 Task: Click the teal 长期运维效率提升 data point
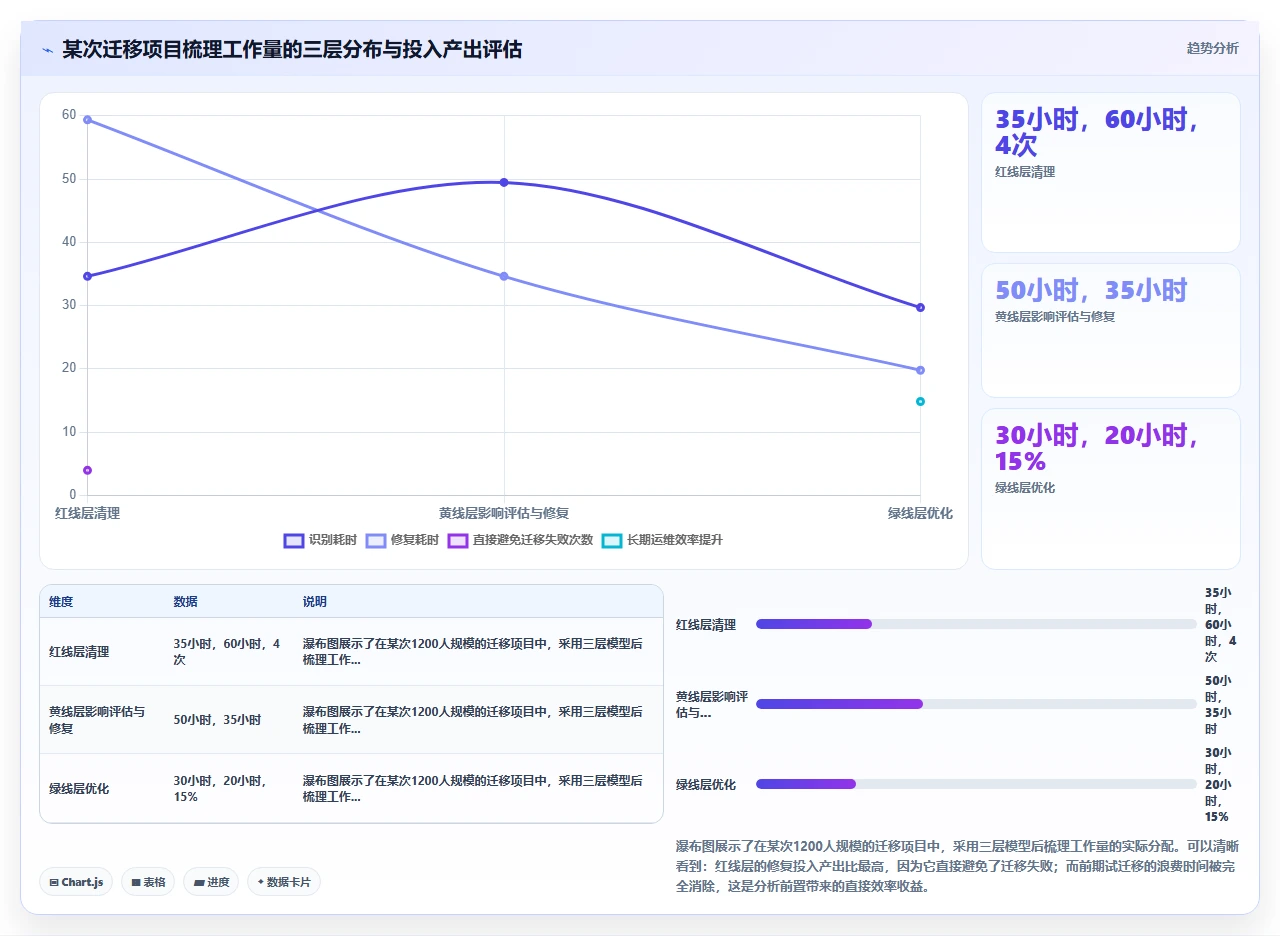pyautogui.click(x=920, y=401)
